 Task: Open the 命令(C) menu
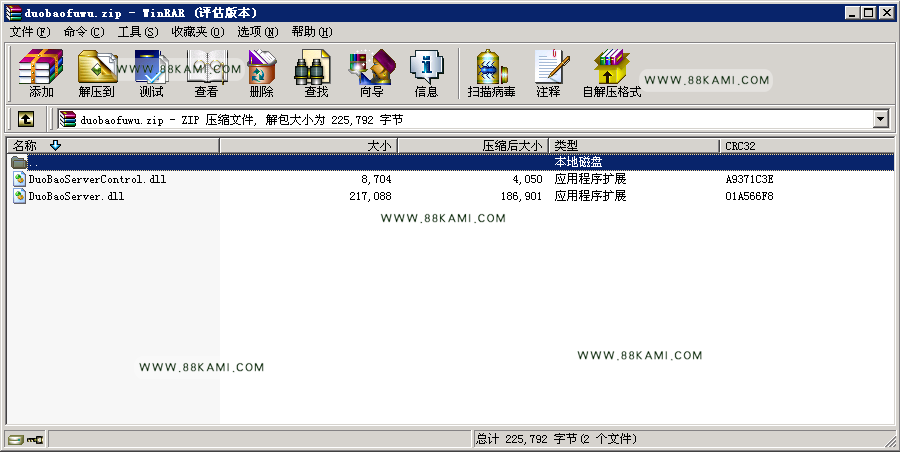84,32
